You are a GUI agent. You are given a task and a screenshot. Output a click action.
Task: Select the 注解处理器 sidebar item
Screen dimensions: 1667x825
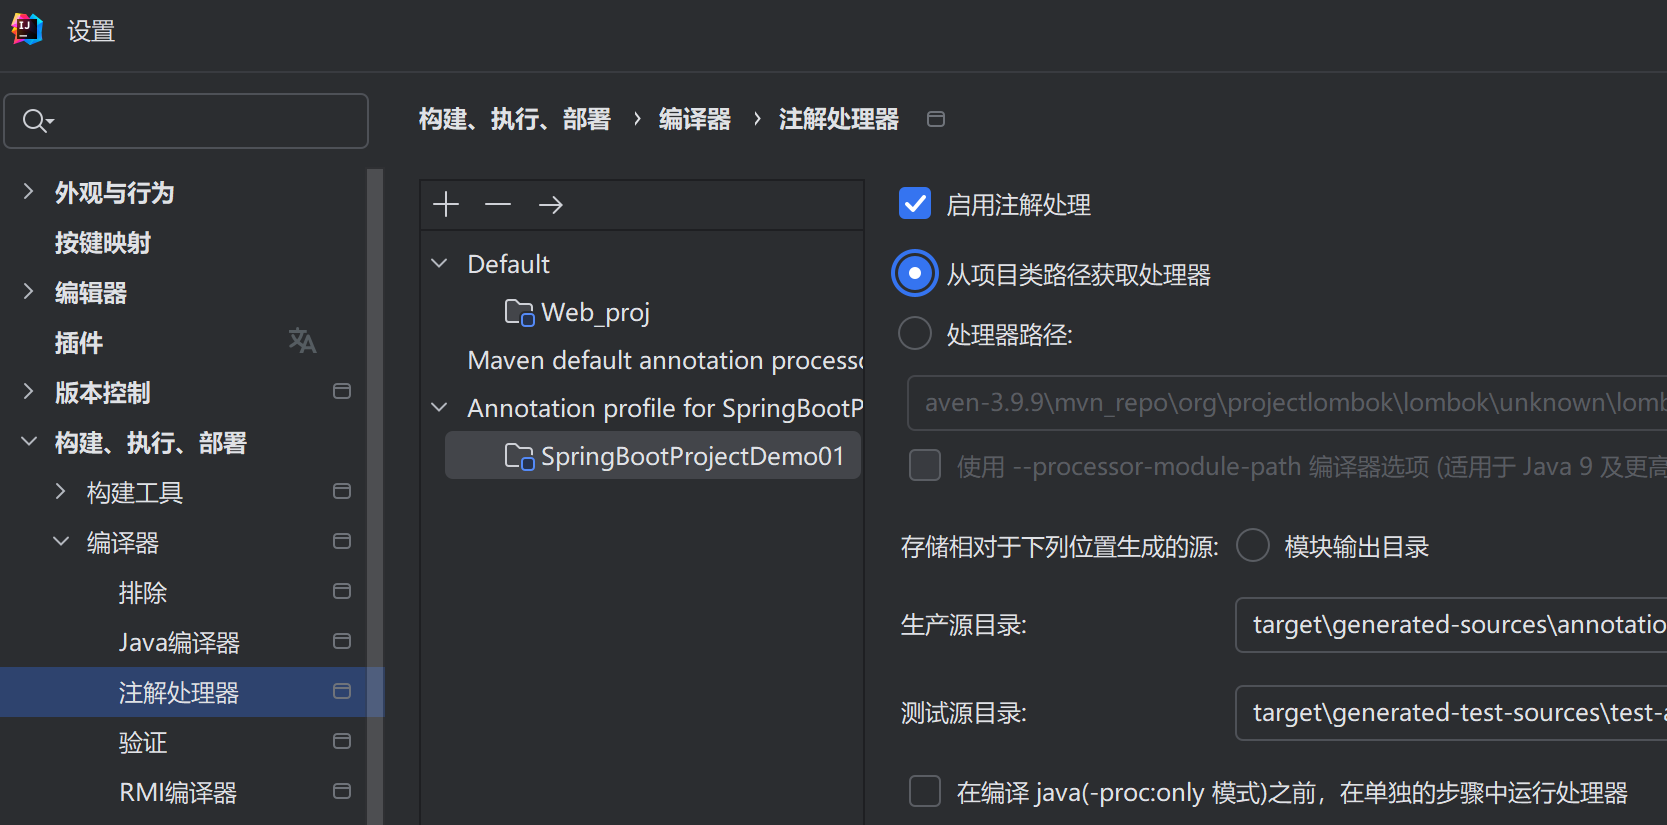pyautogui.click(x=192, y=692)
